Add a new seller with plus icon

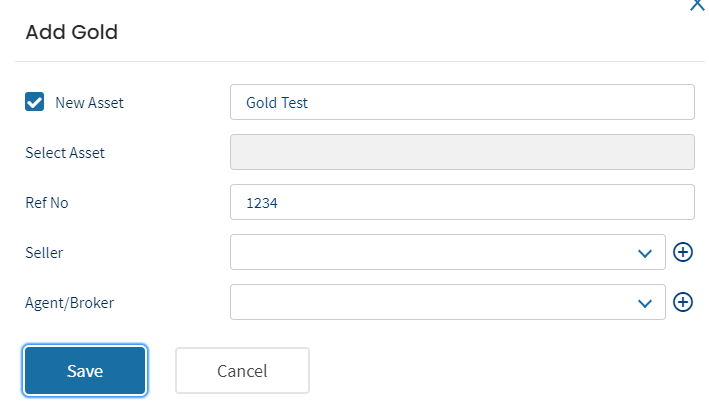[x=683, y=252]
